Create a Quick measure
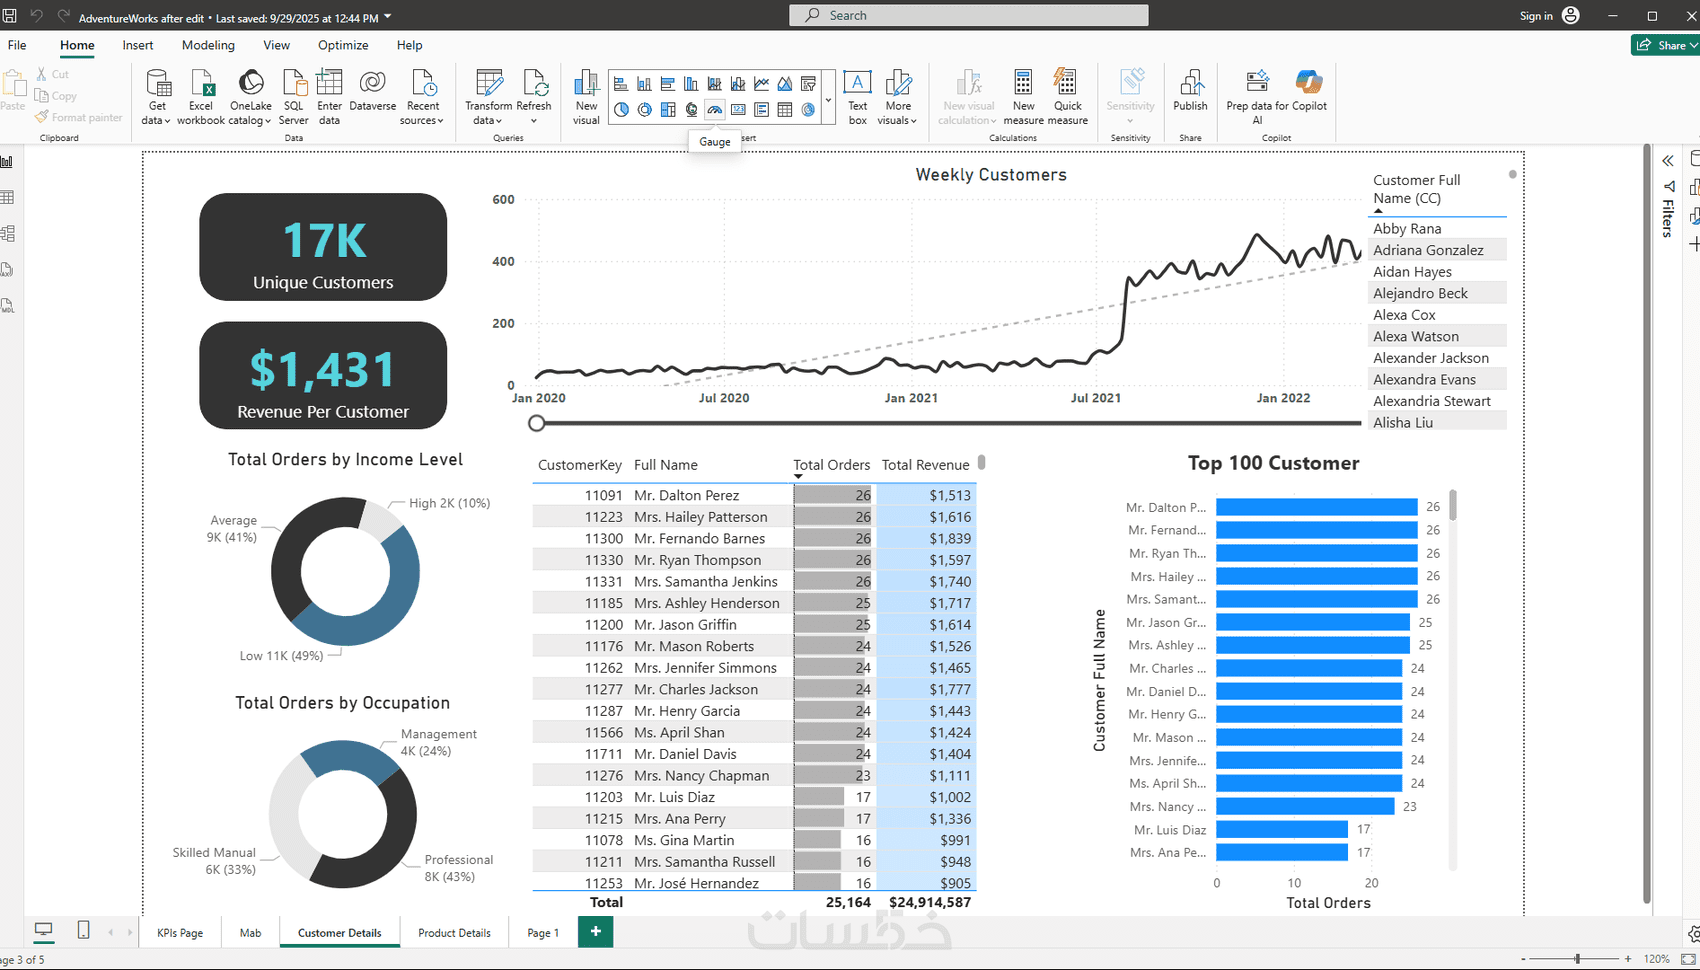 click(x=1067, y=97)
